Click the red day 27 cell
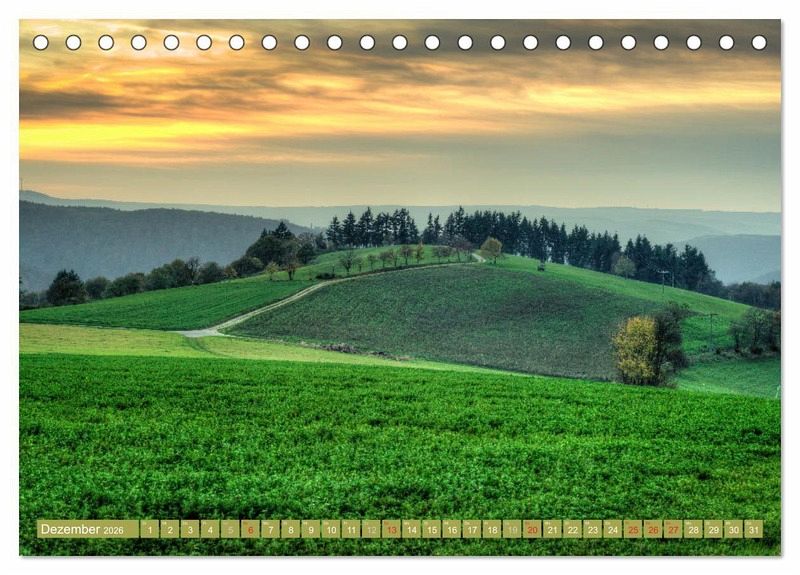 click(673, 529)
